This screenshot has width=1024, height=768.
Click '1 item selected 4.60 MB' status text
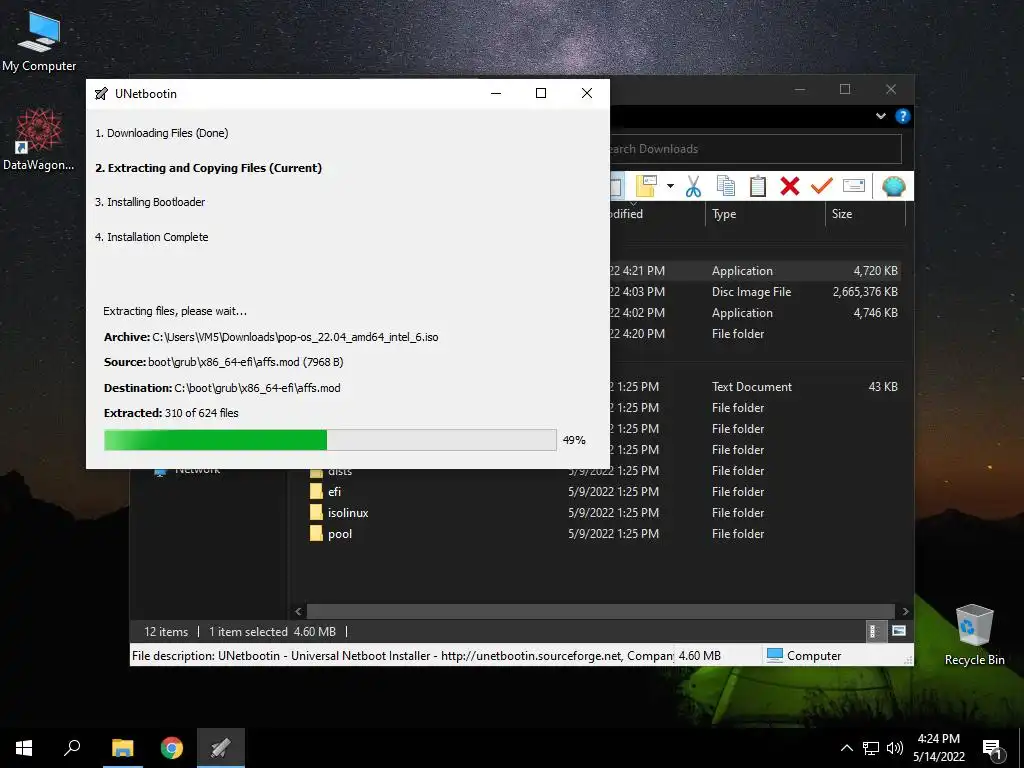tap(272, 632)
